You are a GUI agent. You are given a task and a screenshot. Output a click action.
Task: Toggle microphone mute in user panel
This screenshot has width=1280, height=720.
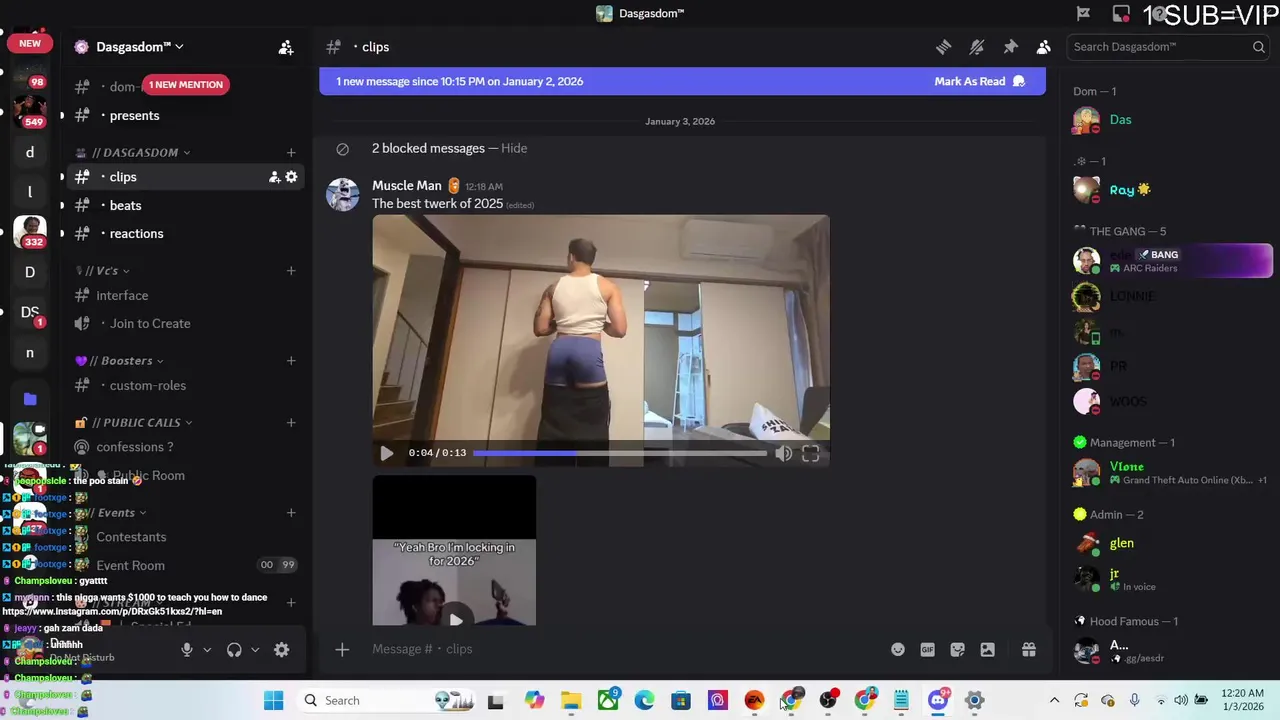click(x=186, y=650)
